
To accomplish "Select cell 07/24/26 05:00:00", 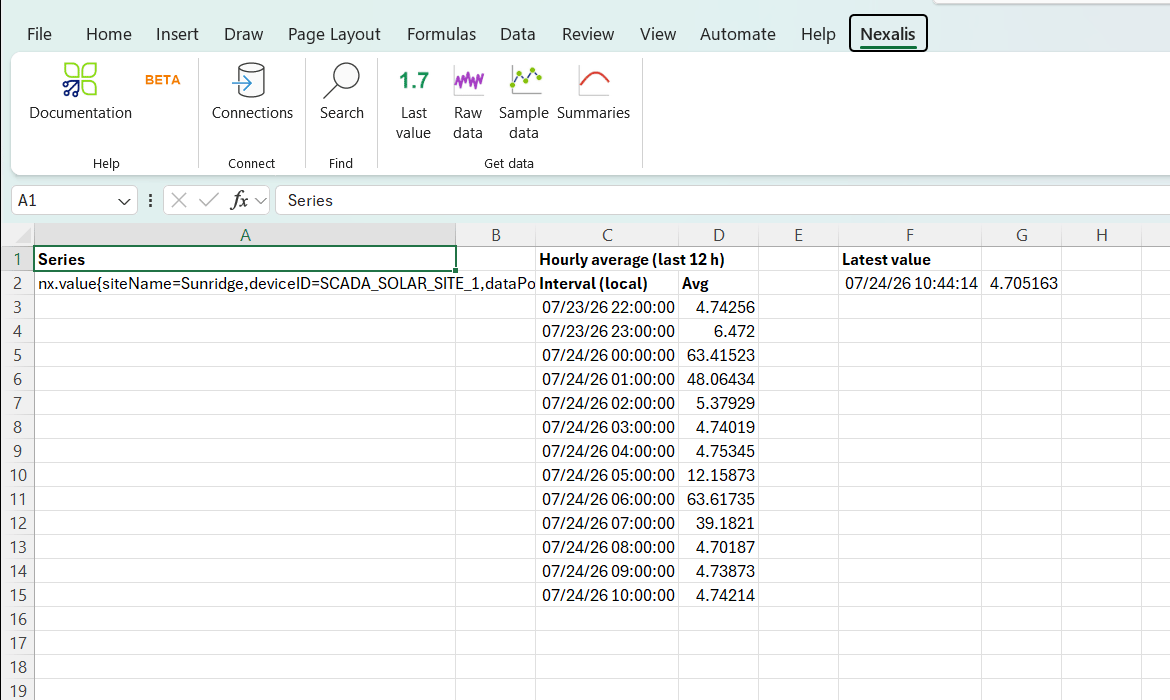I will click(607, 475).
